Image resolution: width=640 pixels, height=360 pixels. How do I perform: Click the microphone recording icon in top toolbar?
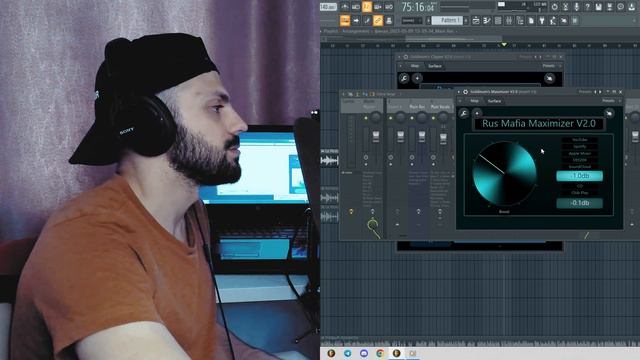tap(576, 7)
